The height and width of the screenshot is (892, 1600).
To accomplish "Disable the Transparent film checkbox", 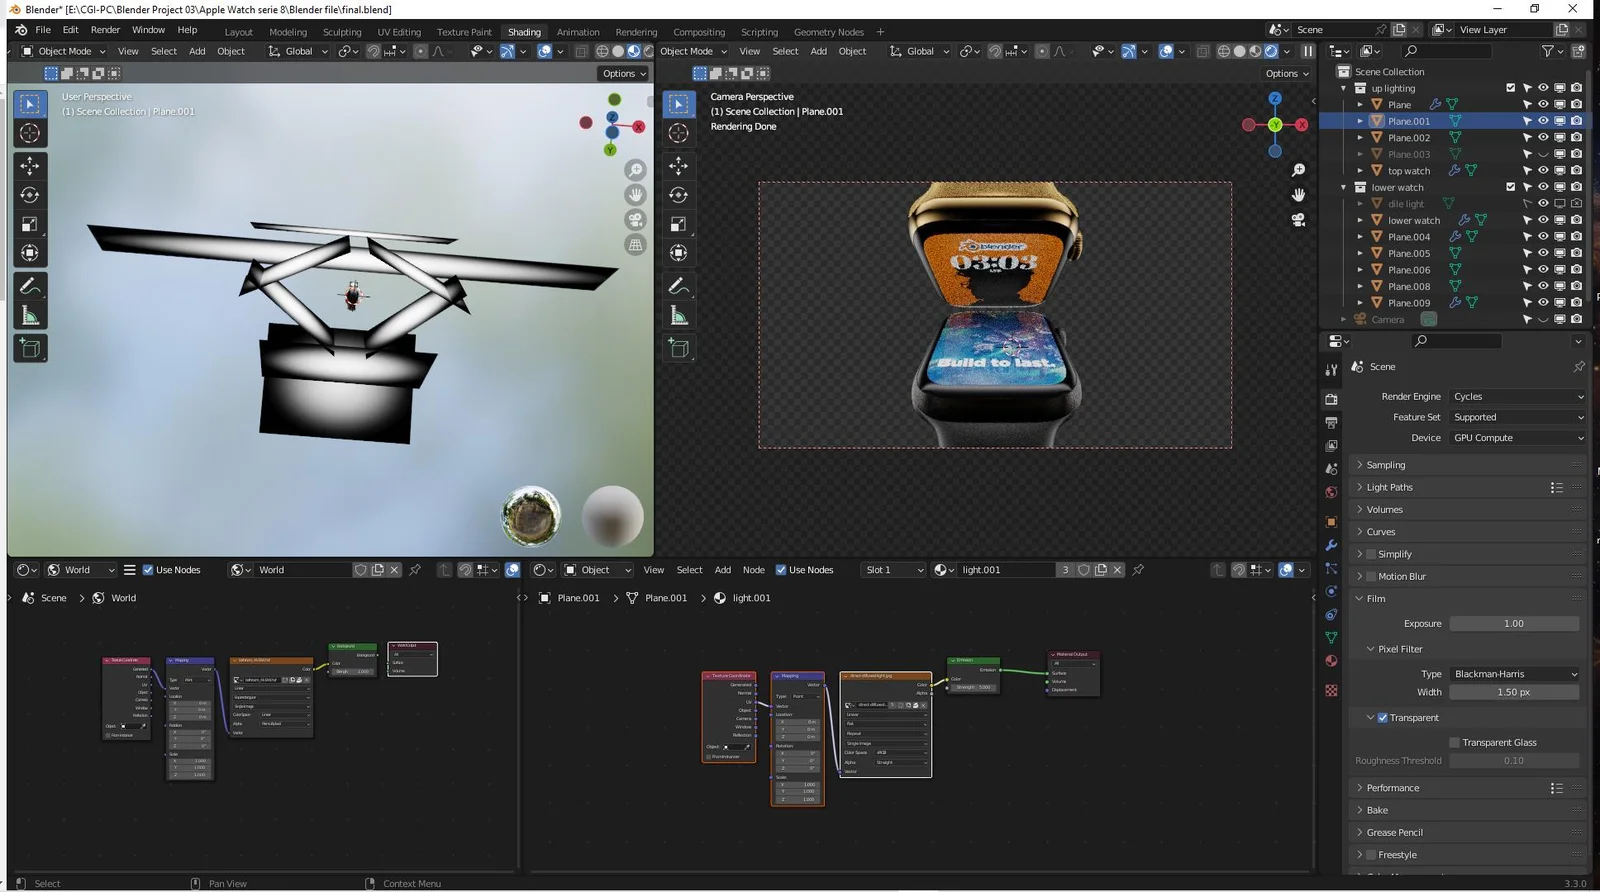I will tap(1382, 718).
